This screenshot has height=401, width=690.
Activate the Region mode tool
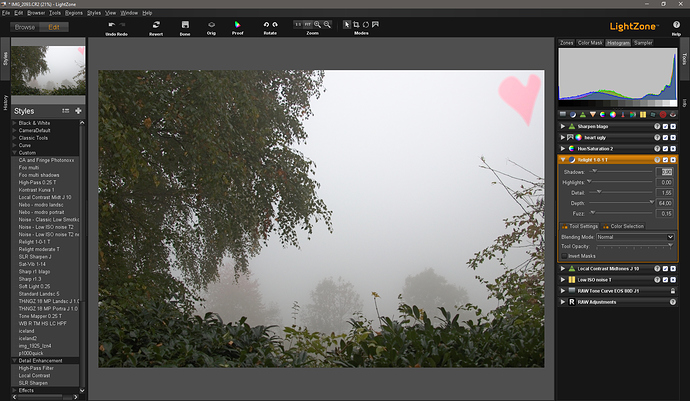(x=375, y=25)
